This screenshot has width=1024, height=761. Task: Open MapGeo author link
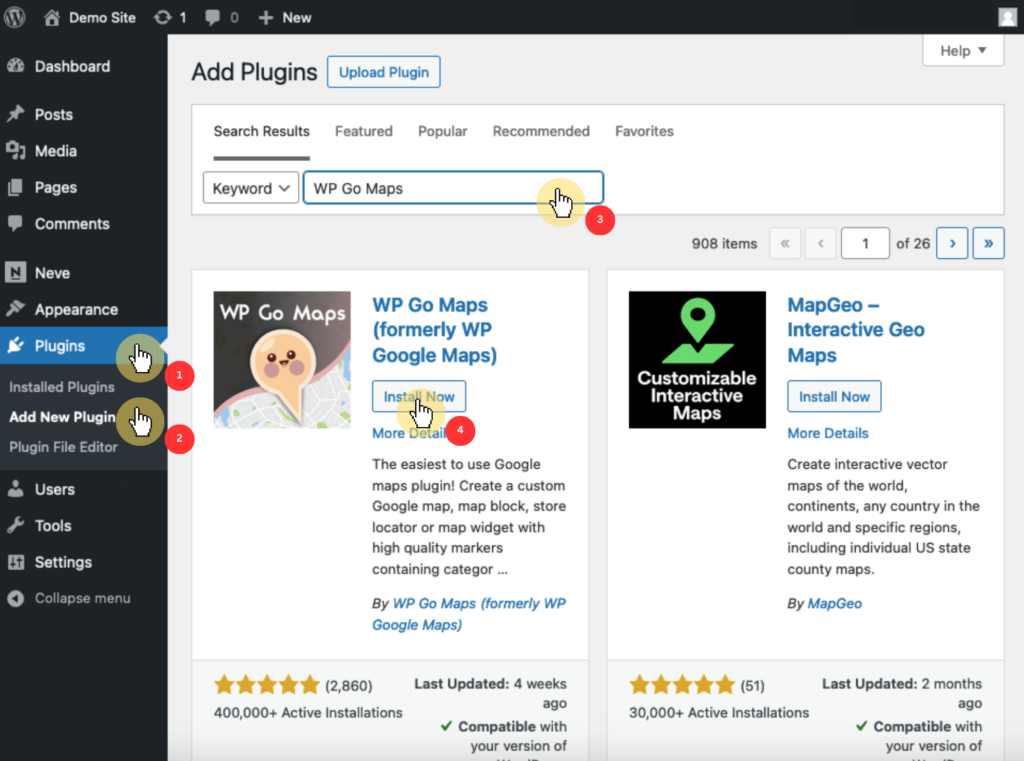[x=835, y=604]
